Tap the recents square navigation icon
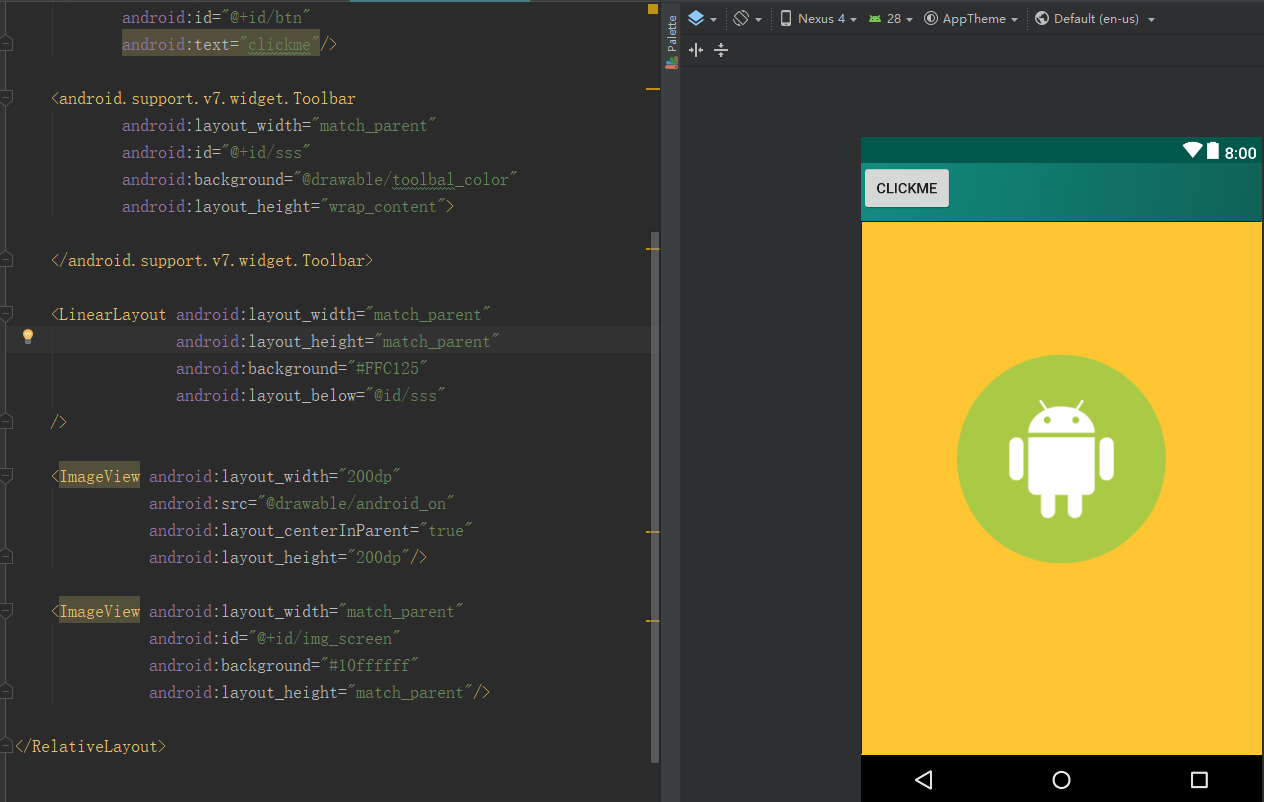1264x802 pixels. click(1199, 779)
